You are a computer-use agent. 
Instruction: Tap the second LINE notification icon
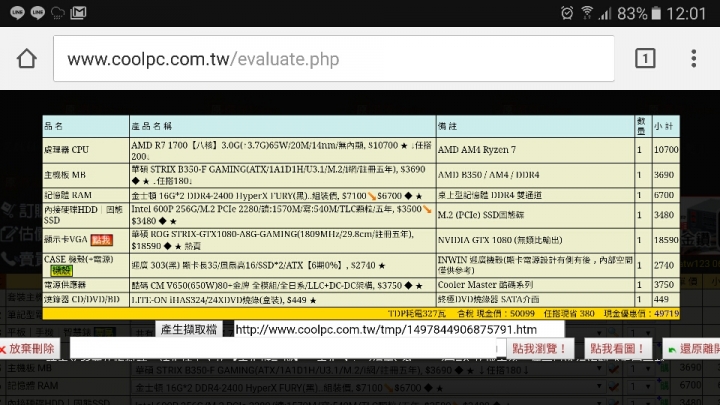point(38,12)
